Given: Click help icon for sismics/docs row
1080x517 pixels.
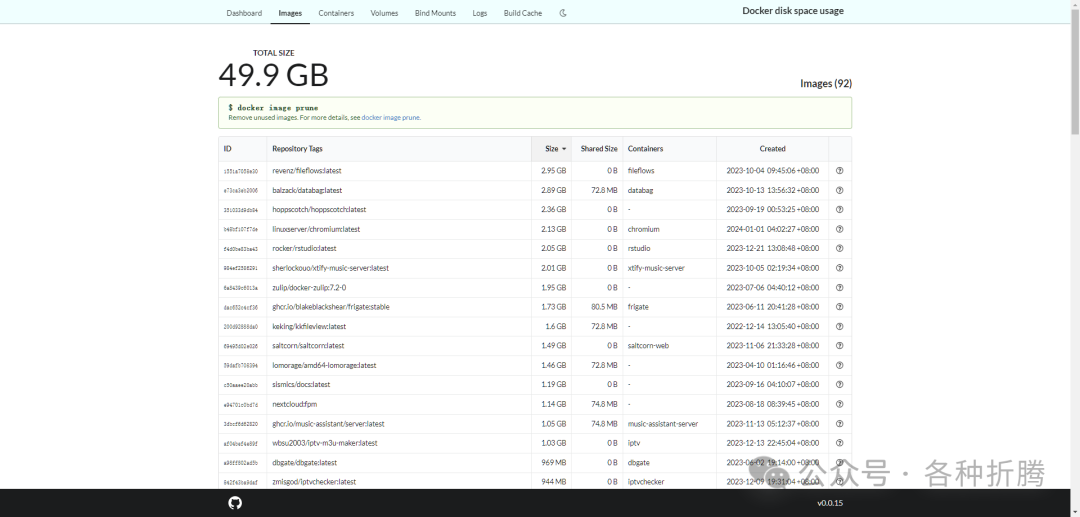Looking at the screenshot, I should pos(840,385).
